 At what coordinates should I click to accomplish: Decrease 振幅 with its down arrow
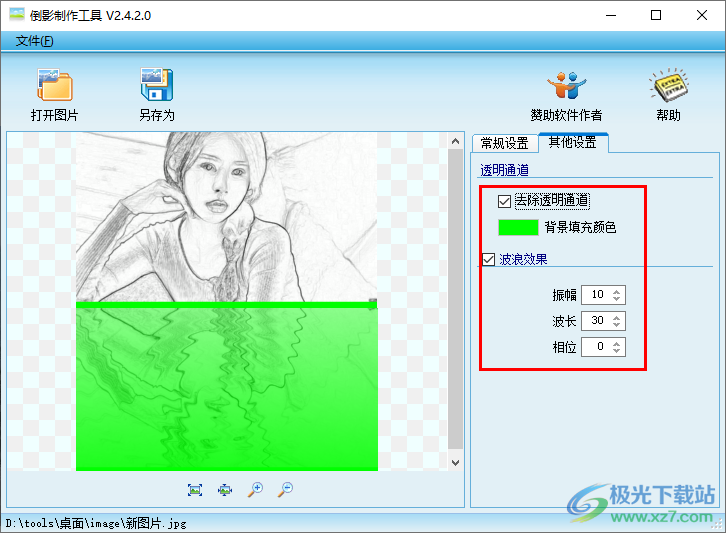click(616, 299)
